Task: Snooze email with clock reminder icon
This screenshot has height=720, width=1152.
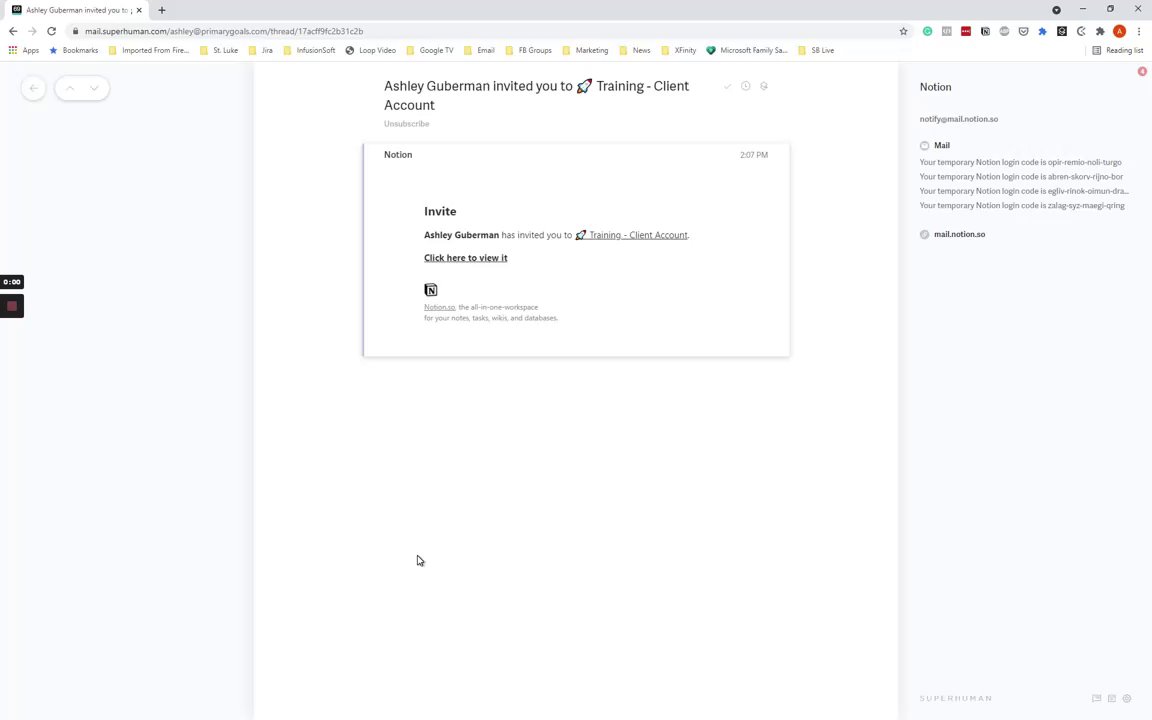Action: (746, 86)
